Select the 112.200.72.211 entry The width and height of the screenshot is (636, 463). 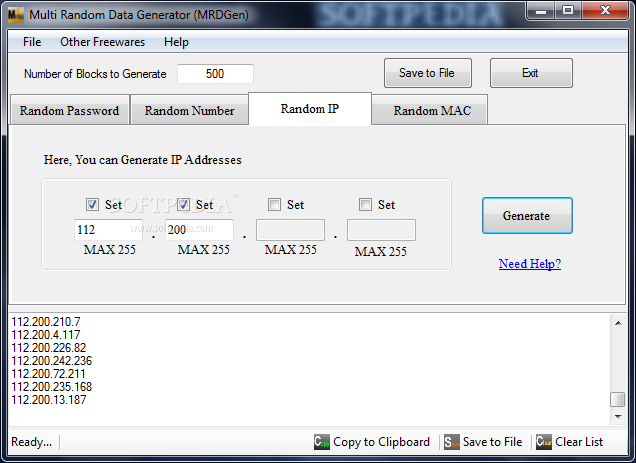tap(49, 374)
